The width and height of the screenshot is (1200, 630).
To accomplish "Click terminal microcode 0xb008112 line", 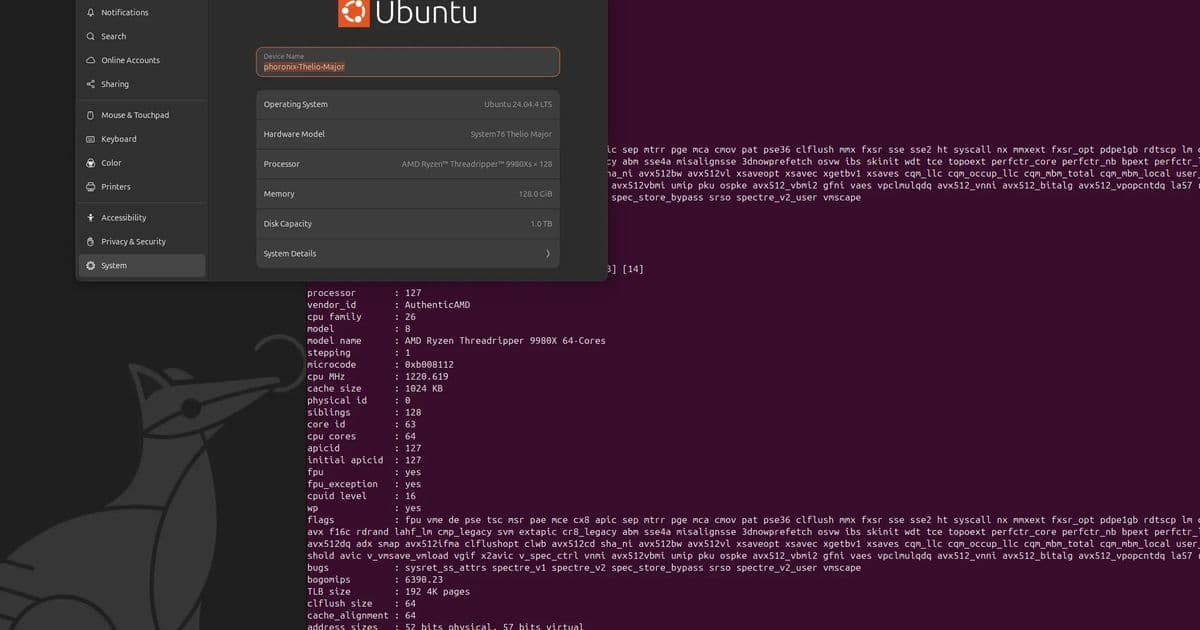I will tap(380, 365).
